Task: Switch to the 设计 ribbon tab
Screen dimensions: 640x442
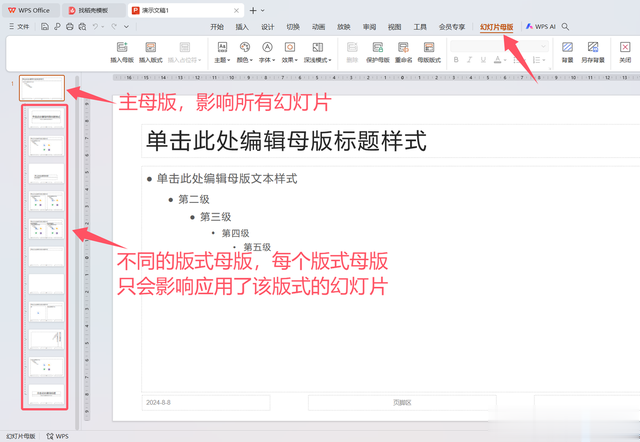Action: point(267,27)
